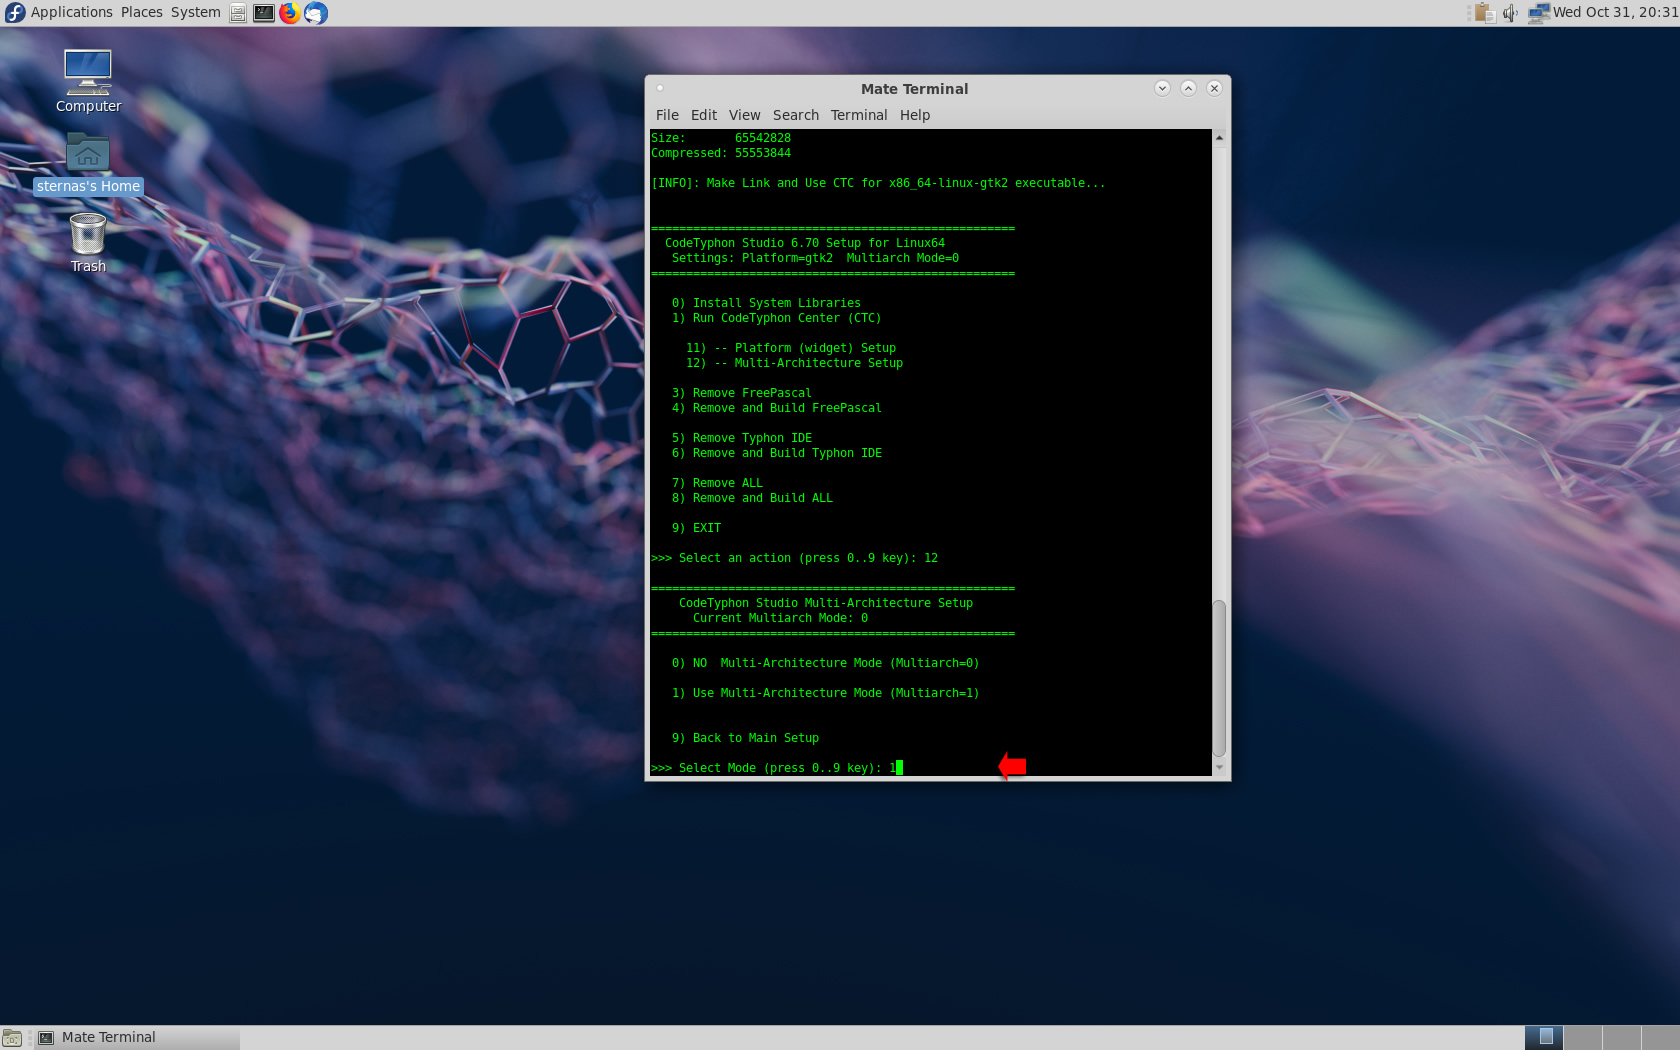1680x1050 pixels.
Task: Launch Thunderbird mail from the top panel
Action: pyautogui.click(x=316, y=13)
